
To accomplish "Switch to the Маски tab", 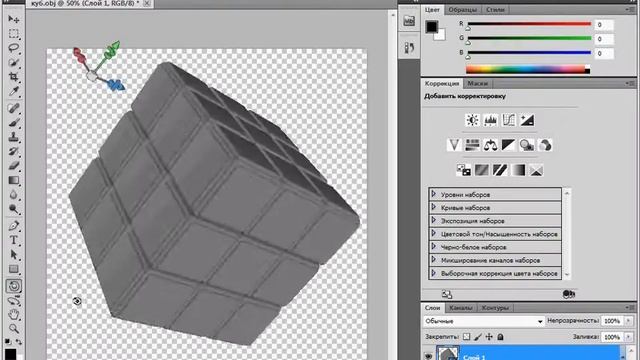I will pos(477,83).
